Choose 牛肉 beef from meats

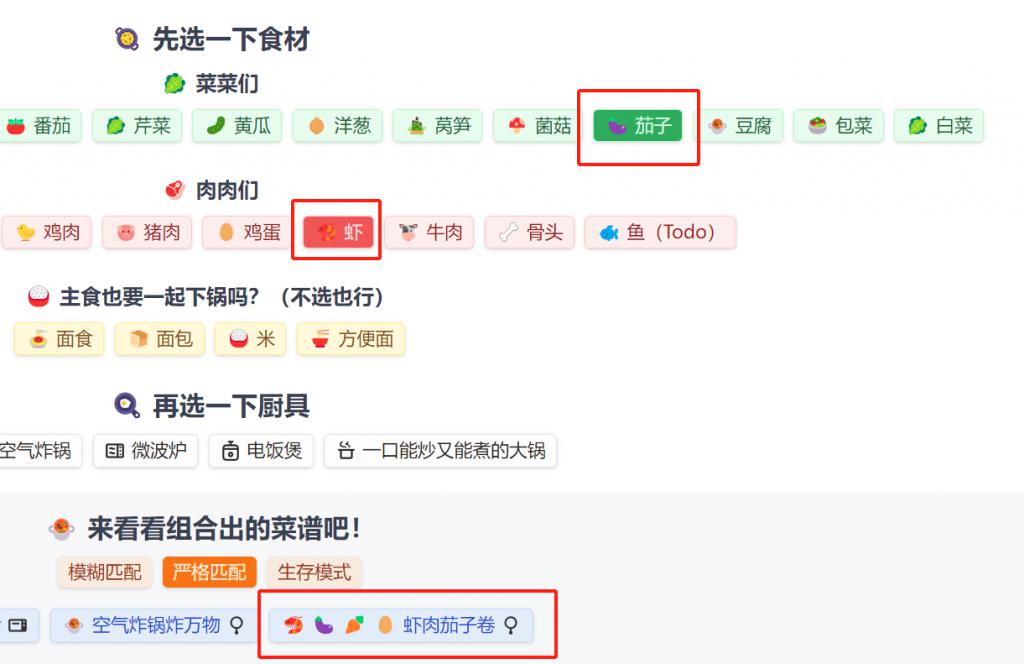click(430, 232)
